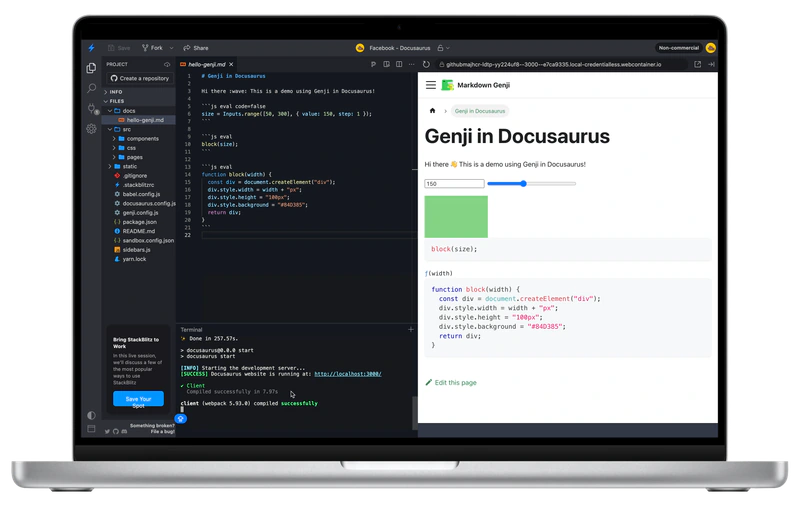Click the green block in preview
The image size is (800, 505).
click(456, 217)
